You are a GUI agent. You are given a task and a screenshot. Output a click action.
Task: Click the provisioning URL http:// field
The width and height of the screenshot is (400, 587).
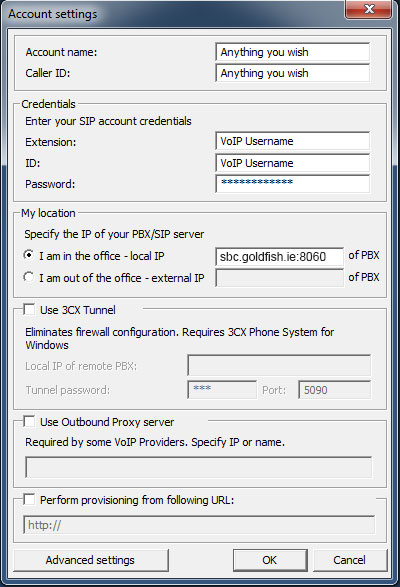[x=199, y=525]
